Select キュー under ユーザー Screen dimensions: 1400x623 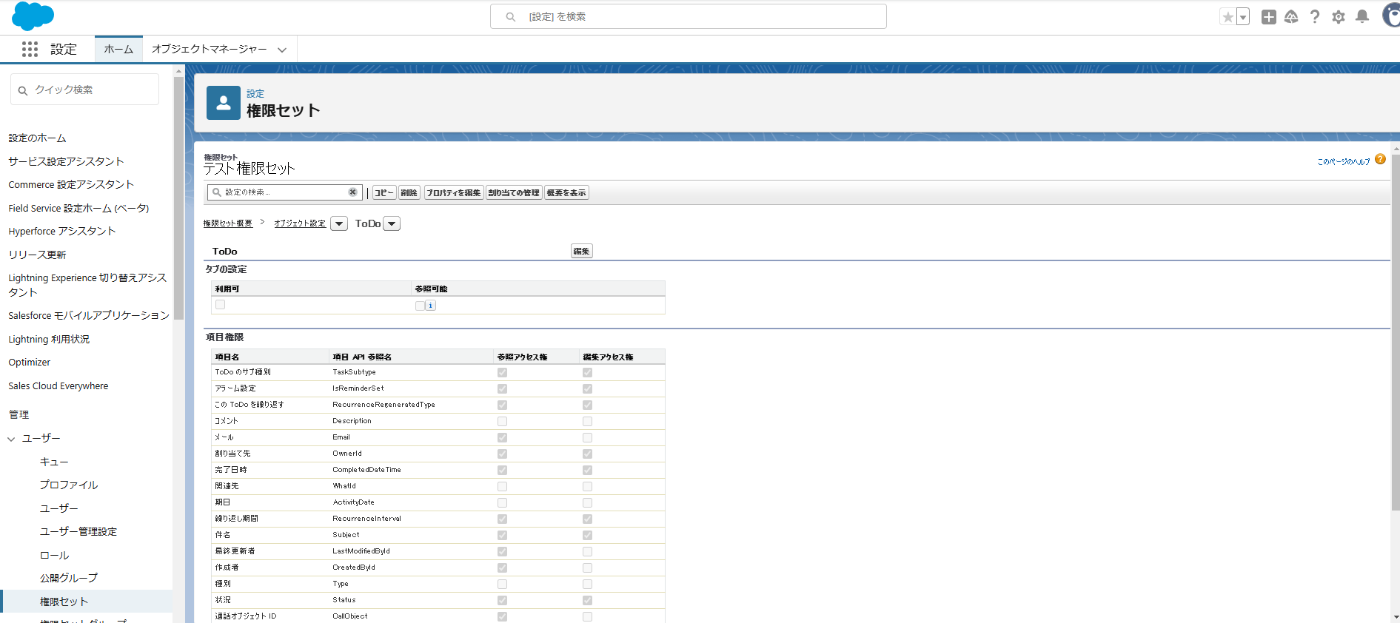point(54,462)
